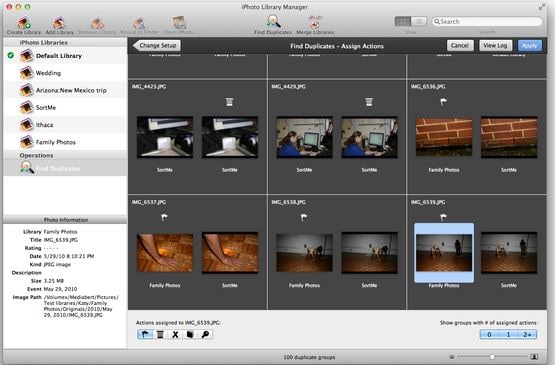Select the Family Photos library in sidebar
The height and width of the screenshot is (365, 555).
click(x=65, y=142)
